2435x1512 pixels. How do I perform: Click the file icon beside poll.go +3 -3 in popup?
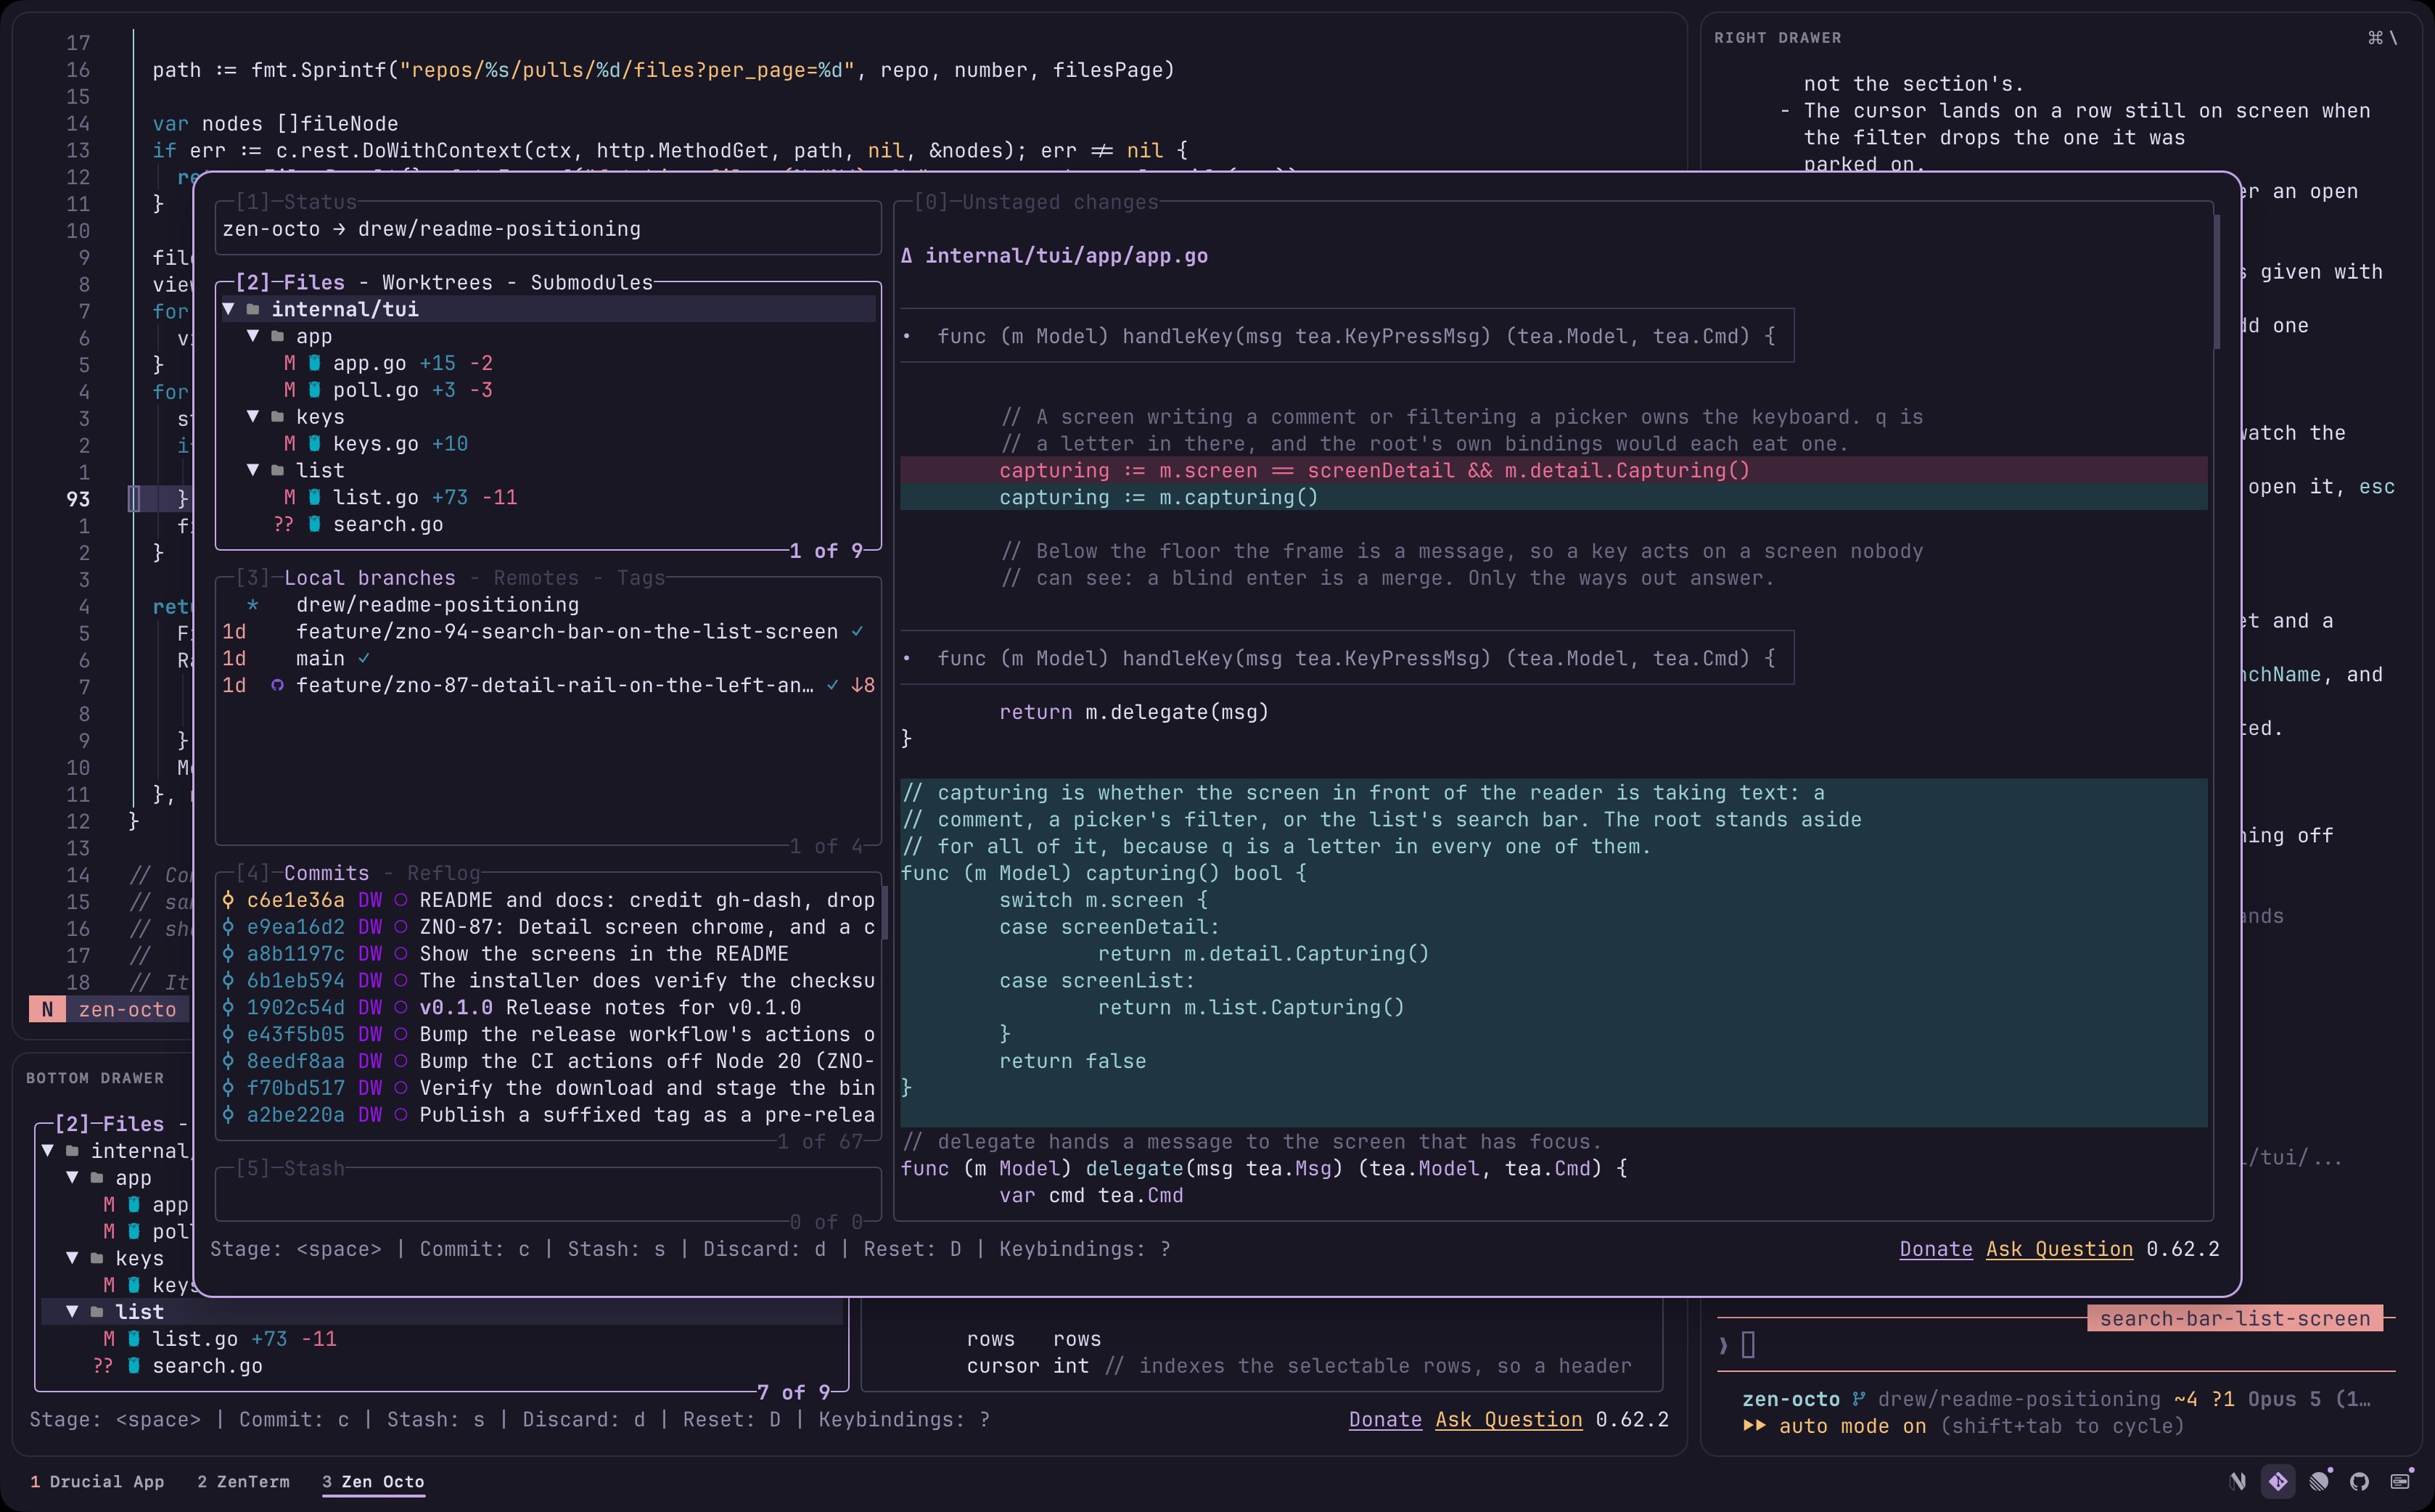point(314,390)
